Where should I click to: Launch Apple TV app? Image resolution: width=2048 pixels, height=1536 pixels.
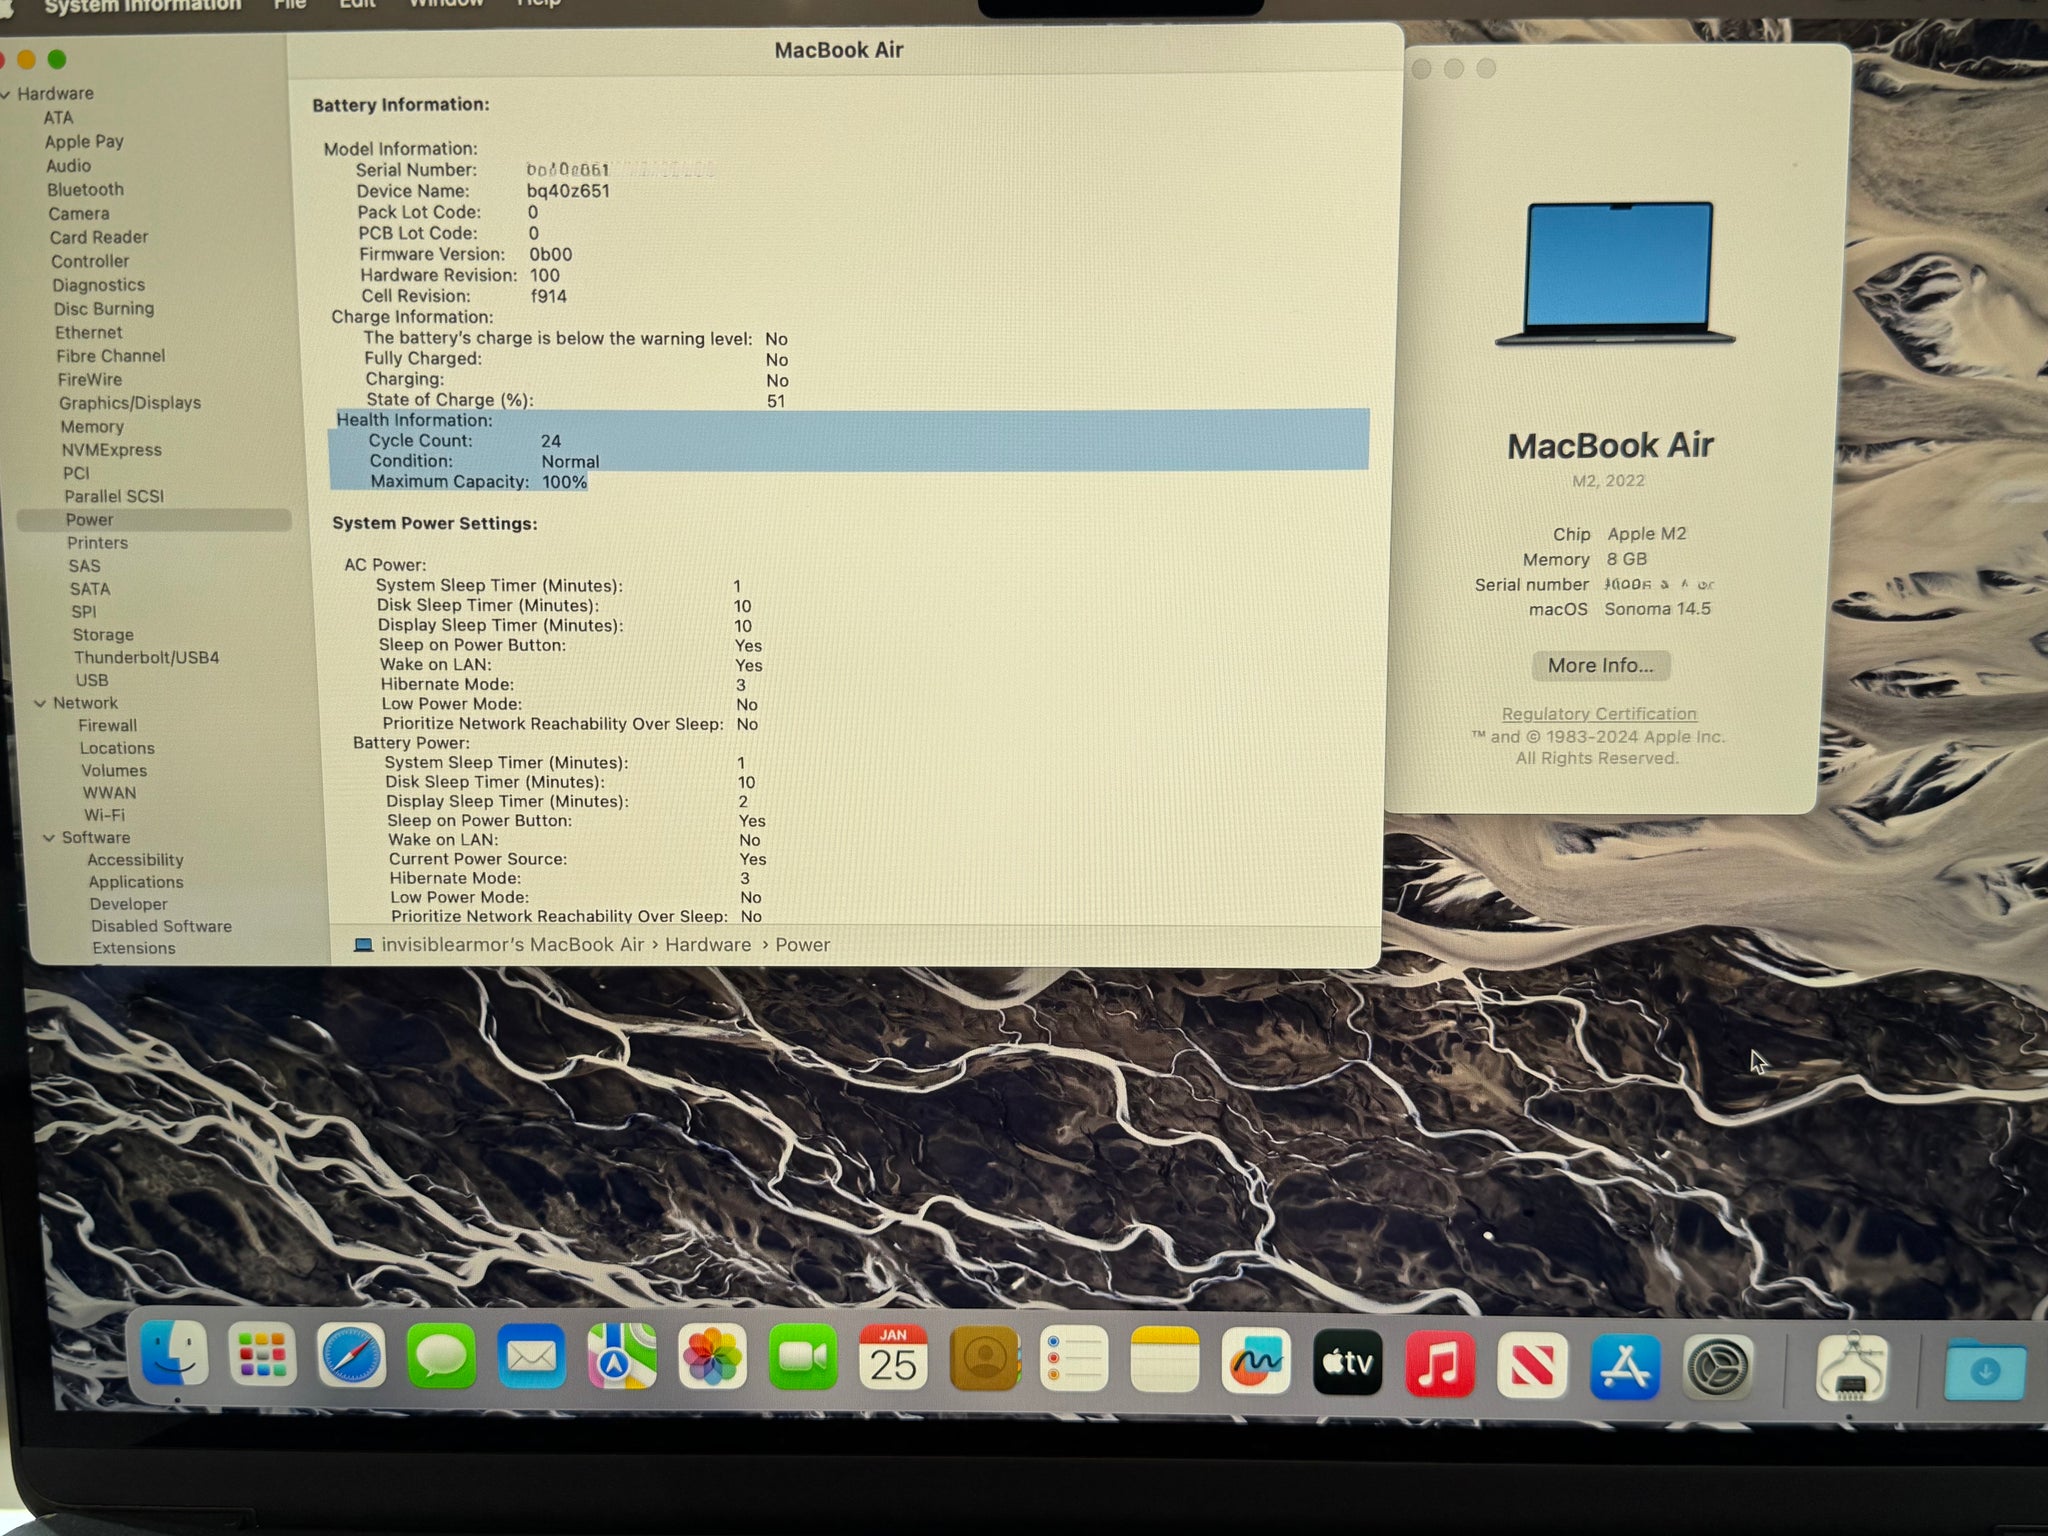(1347, 1362)
